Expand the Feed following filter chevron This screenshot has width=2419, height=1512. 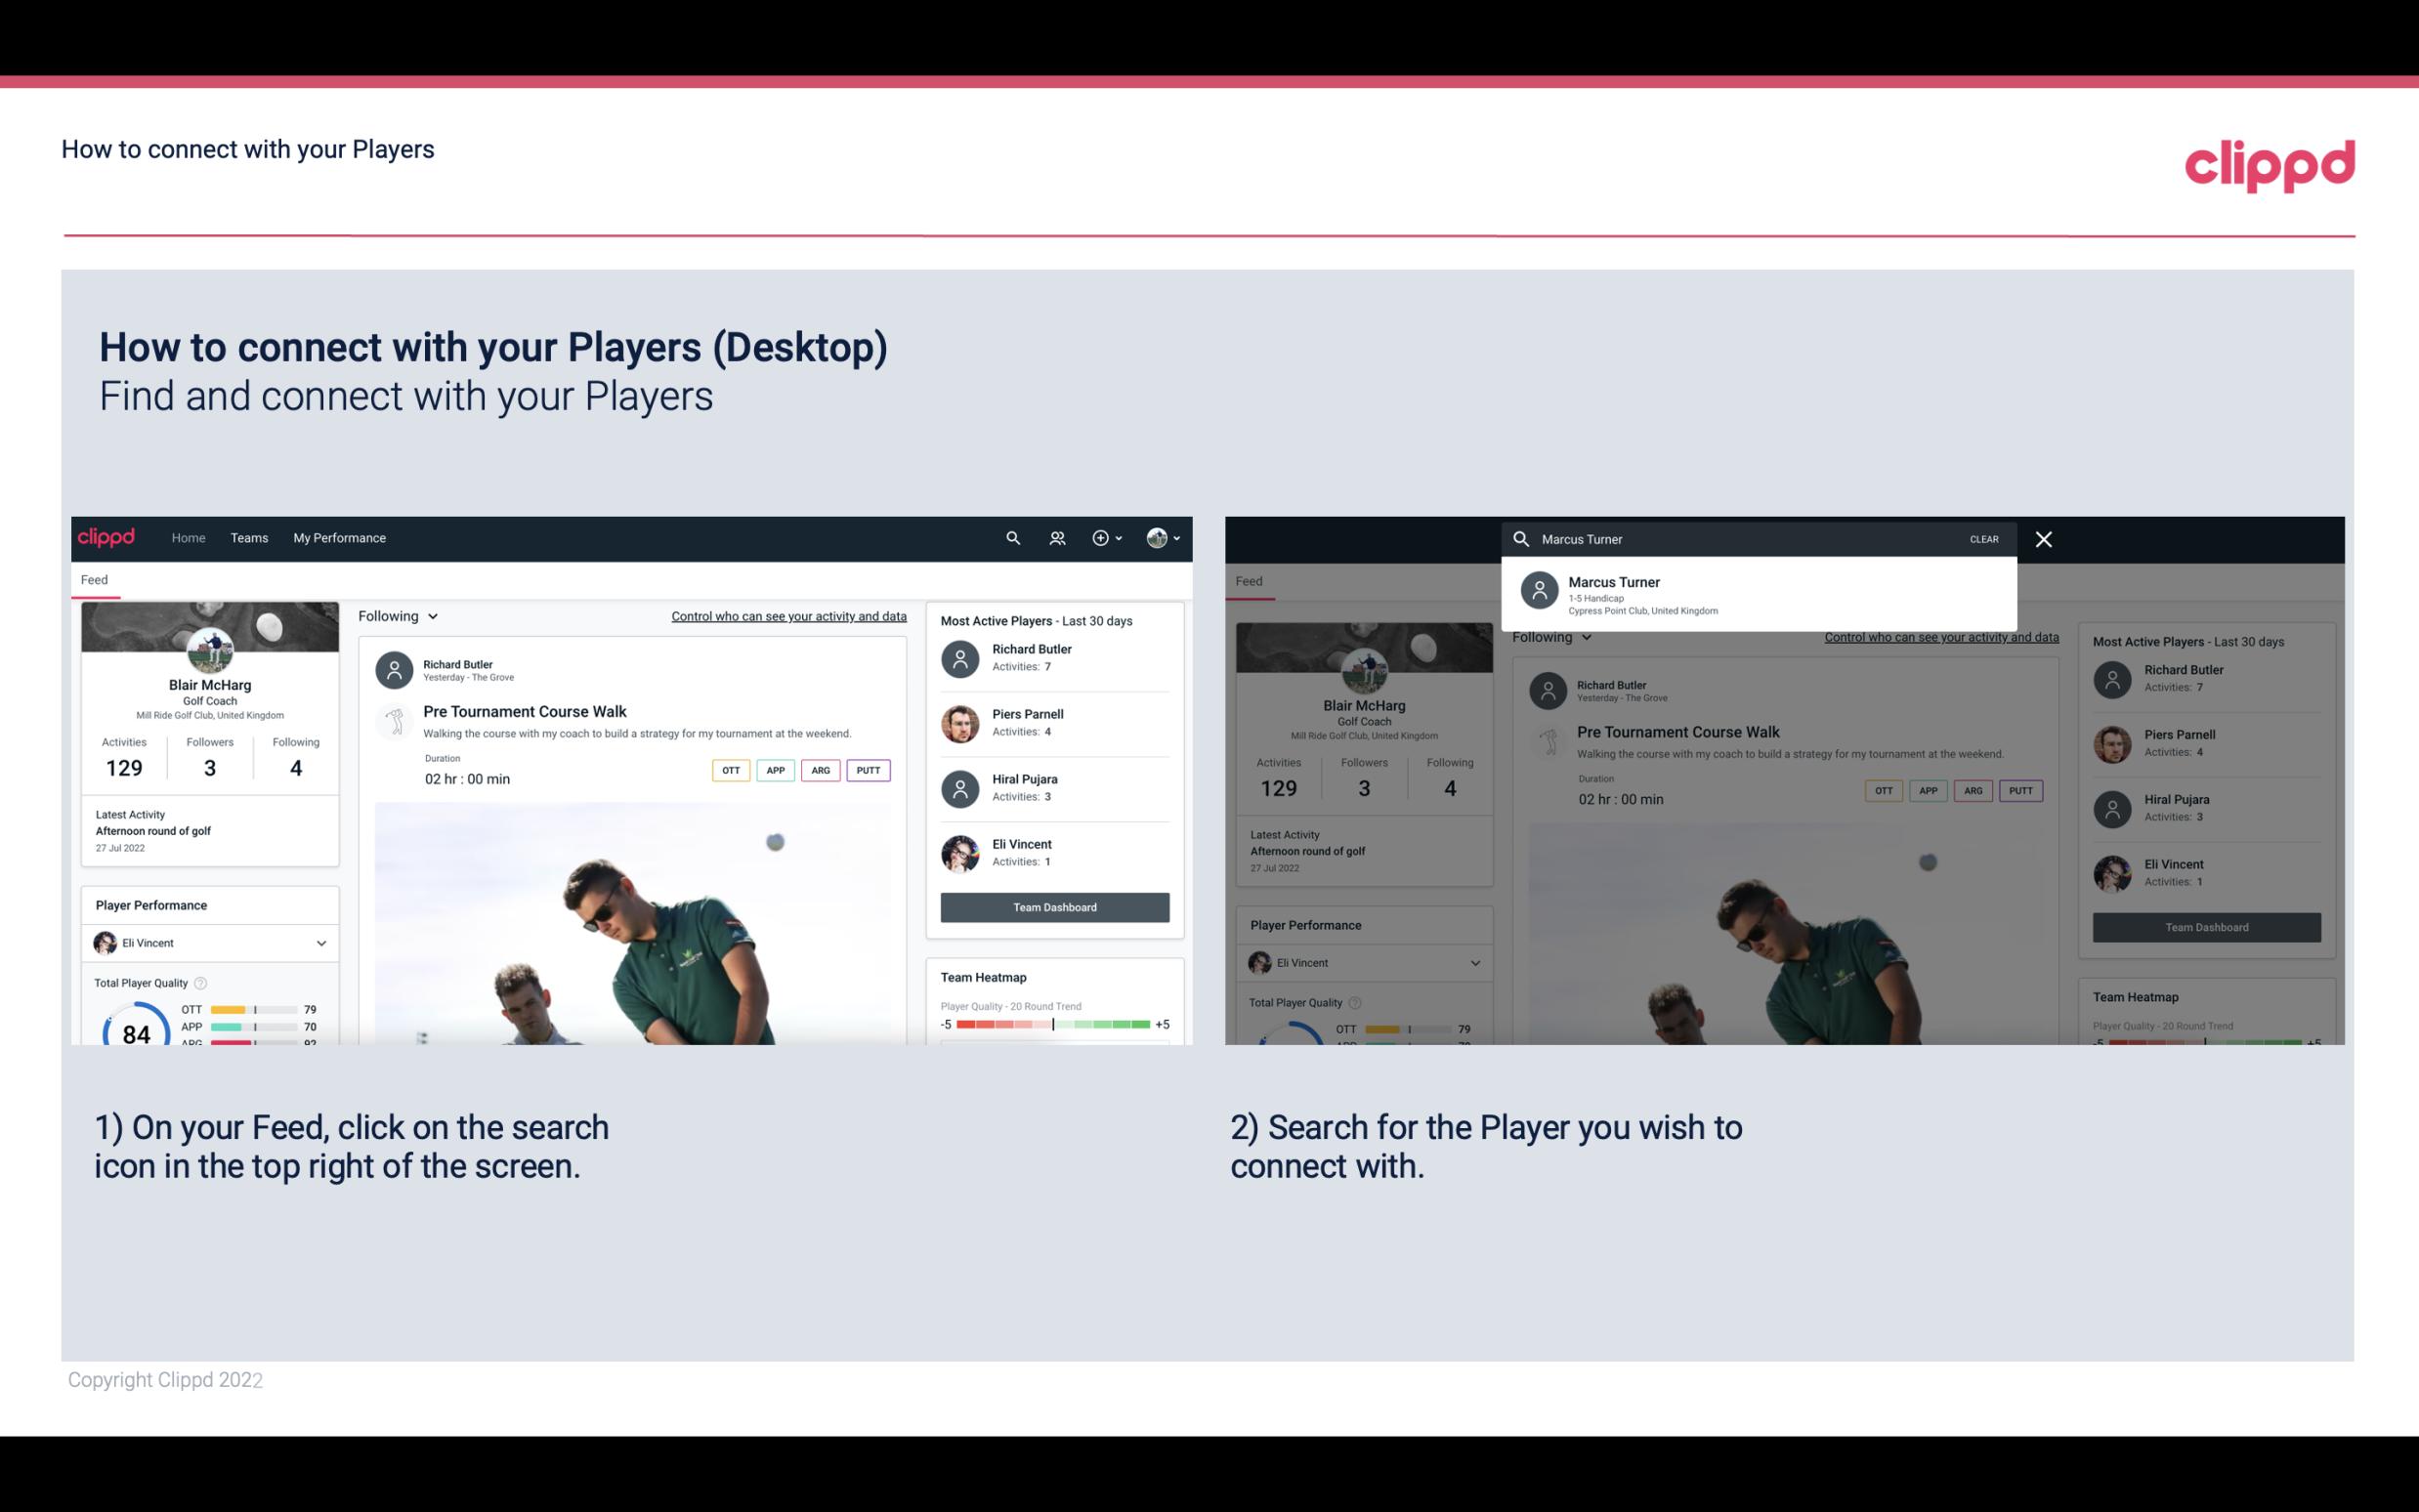432,615
